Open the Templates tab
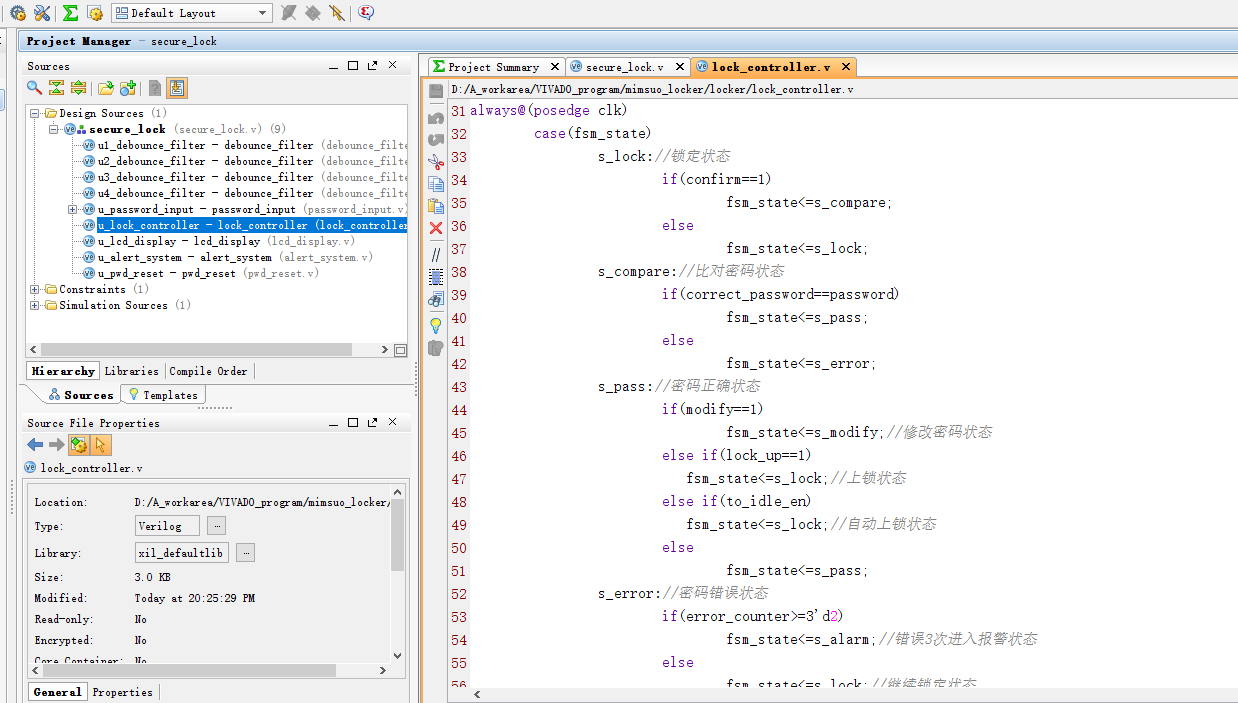1238x703 pixels. pos(163,395)
